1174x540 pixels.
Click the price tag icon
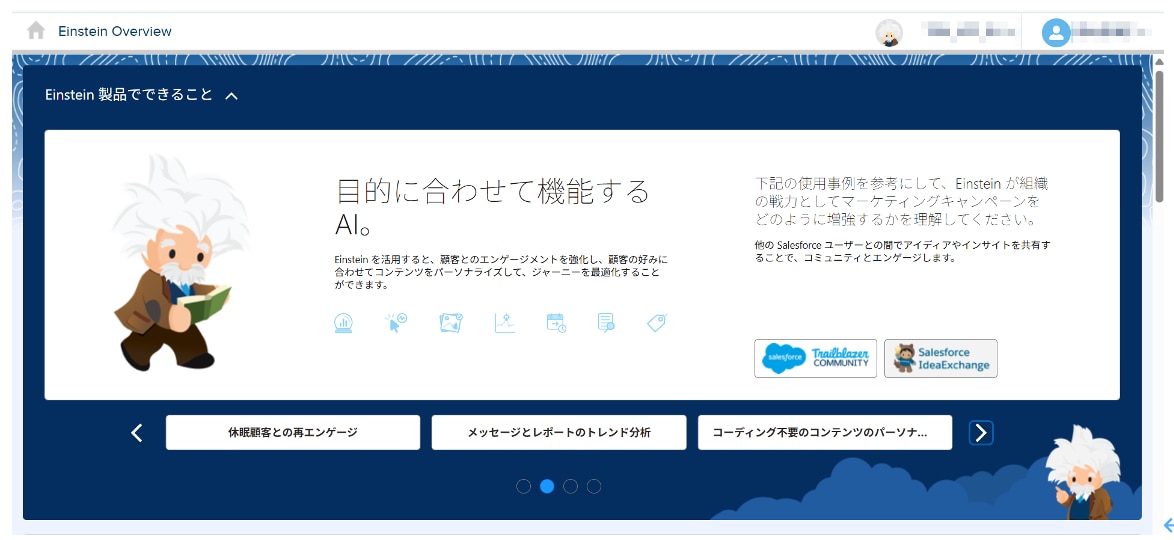pyautogui.click(x=657, y=323)
